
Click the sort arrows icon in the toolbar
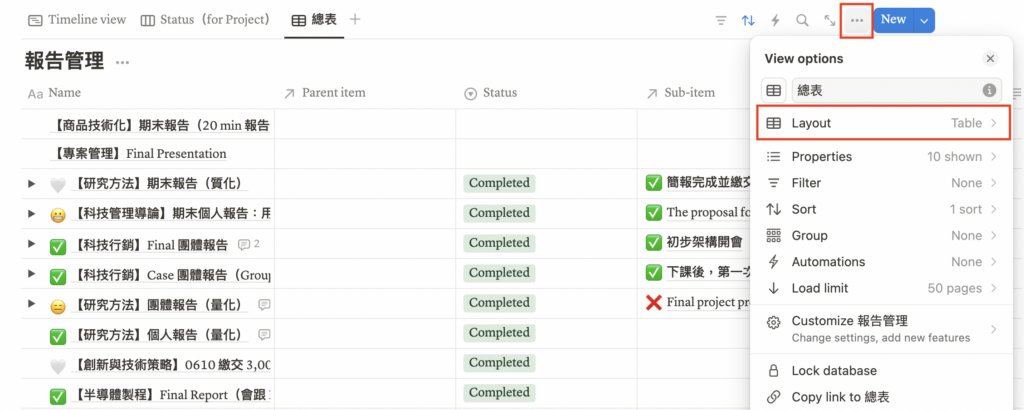(x=748, y=20)
